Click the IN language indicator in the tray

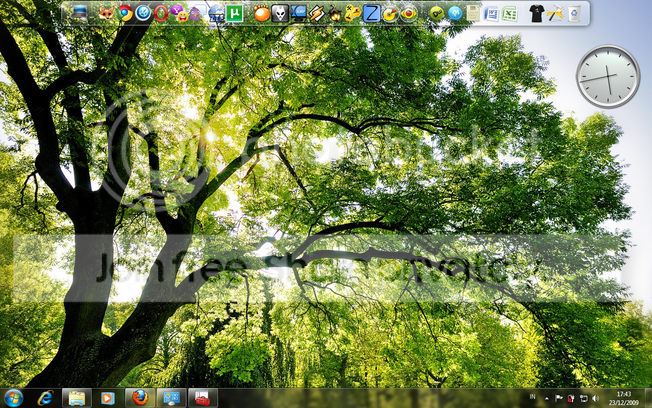(532, 397)
